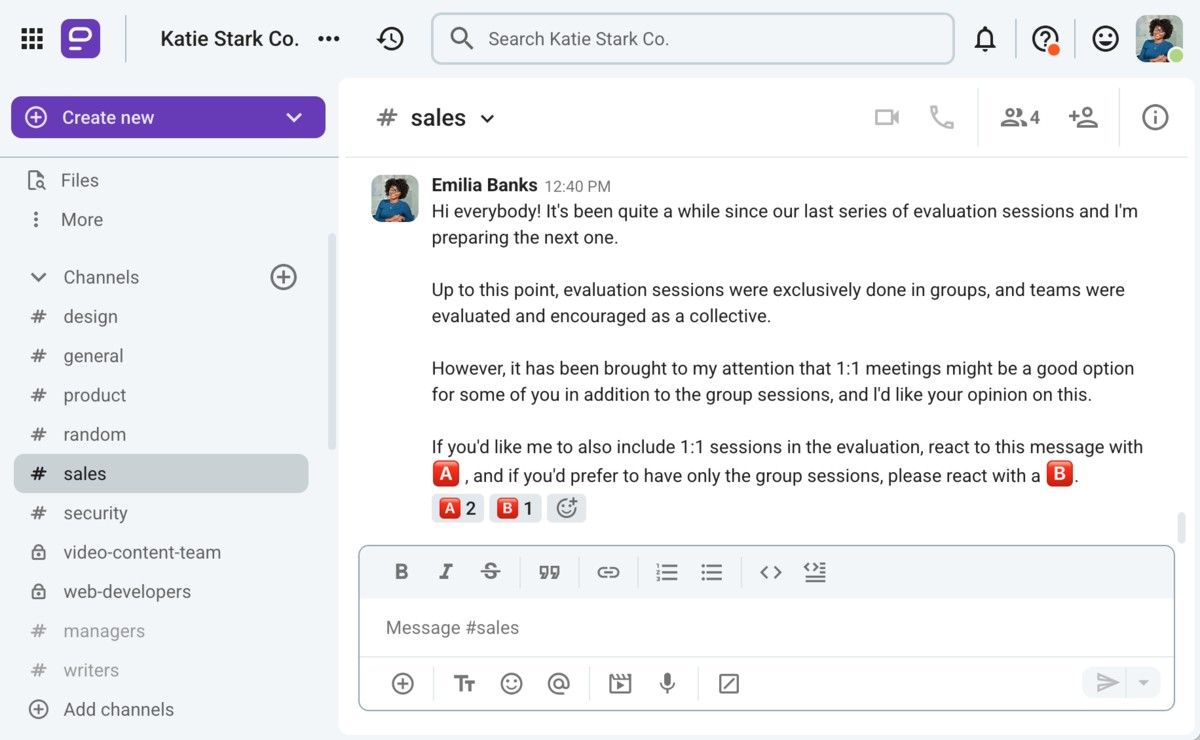Open the sales channel name dropdown
Image resolution: width=1200 pixels, height=740 pixels.
click(487, 119)
